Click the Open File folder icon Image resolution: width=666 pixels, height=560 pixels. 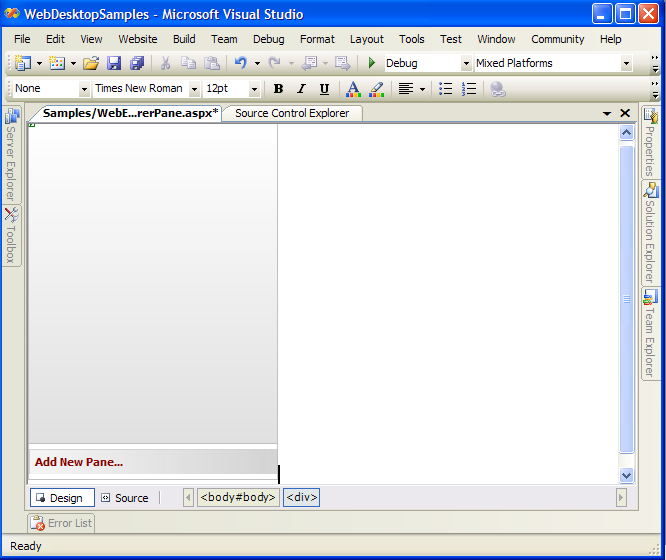(x=91, y=63)
